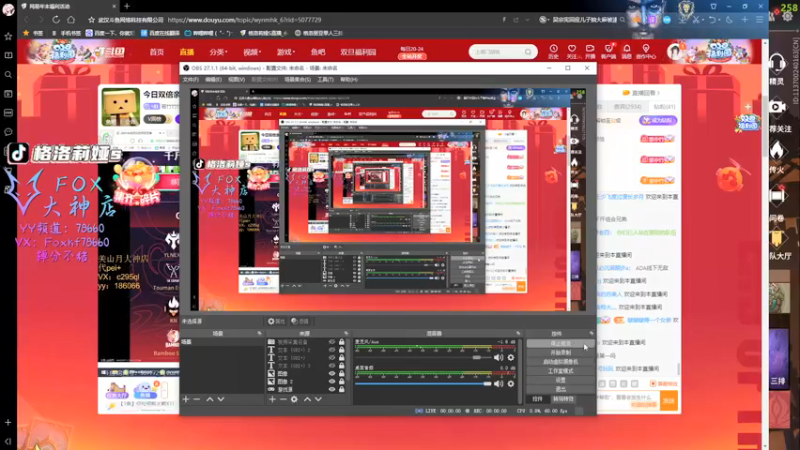Click the browser back arrow
The width and height of the screenshot is (800, 450).
point(27,20)
